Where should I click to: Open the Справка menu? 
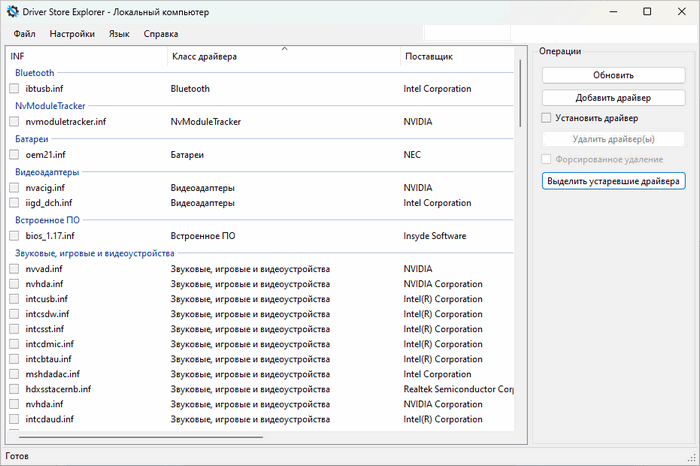[x=161, y=34]
